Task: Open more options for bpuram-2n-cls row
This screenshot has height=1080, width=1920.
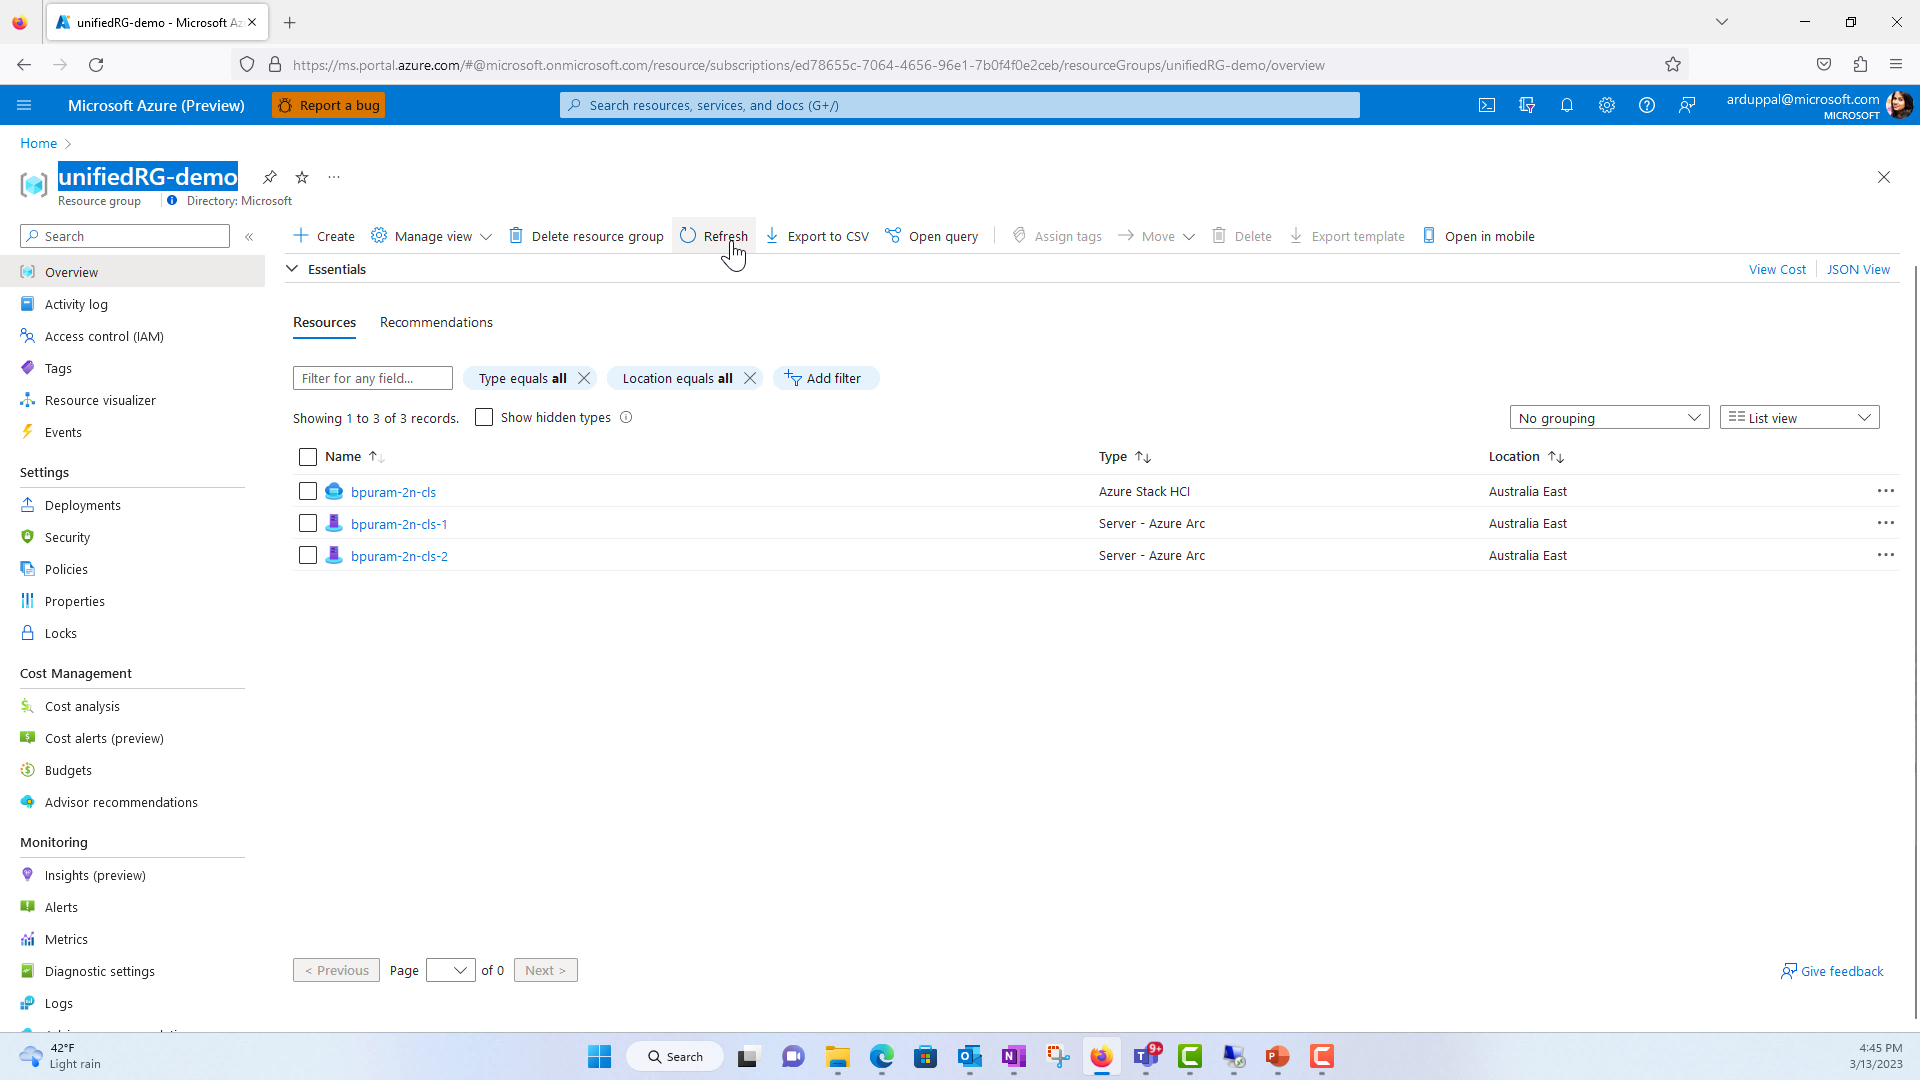Action: click(x=1885, y=491)
